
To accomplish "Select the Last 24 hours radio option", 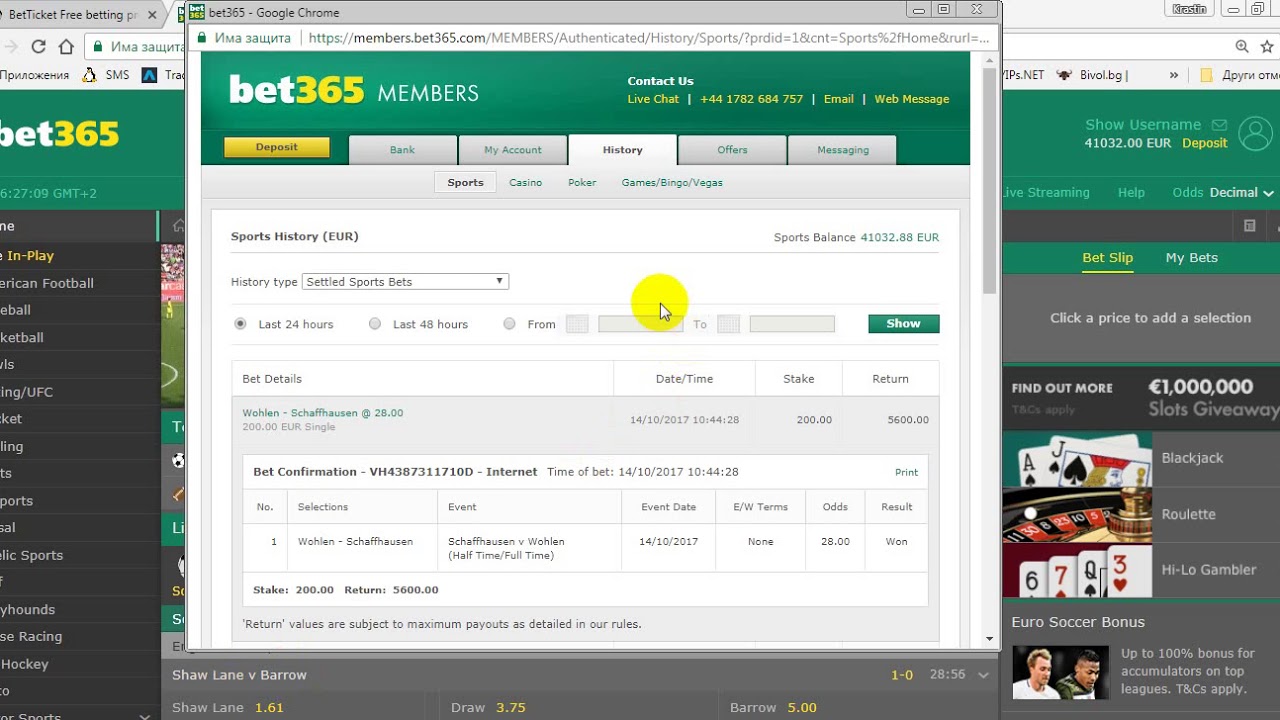I will pos(240,324).
